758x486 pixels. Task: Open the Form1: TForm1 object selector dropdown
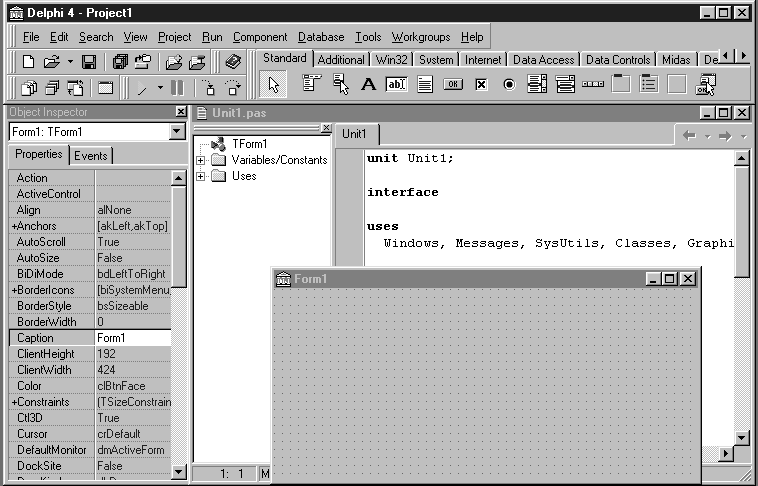177,132
